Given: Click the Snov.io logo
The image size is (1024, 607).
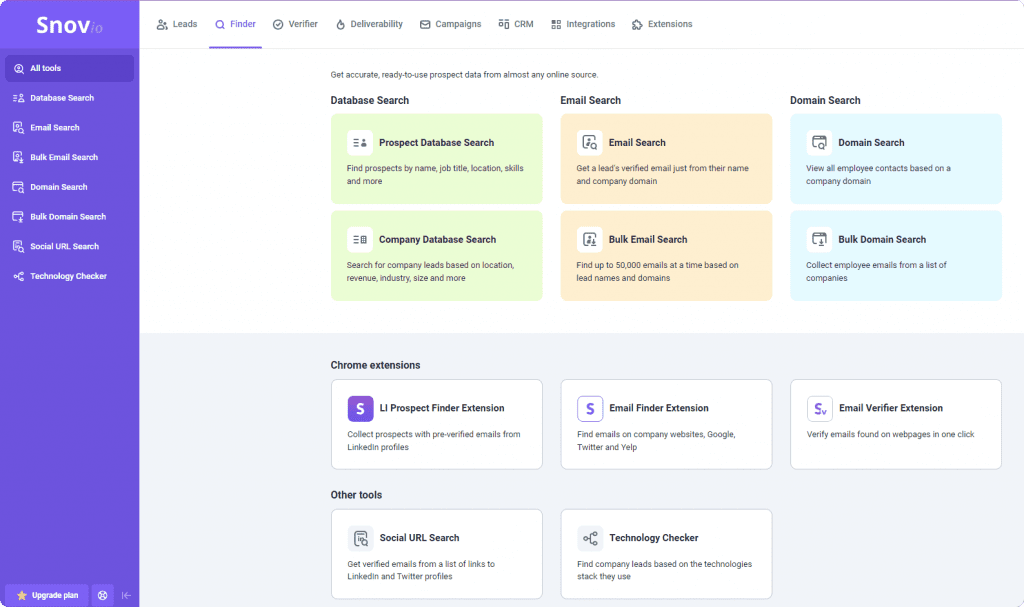Looking at the screenshot, I should pyautogui.click(x=69, y=26).
